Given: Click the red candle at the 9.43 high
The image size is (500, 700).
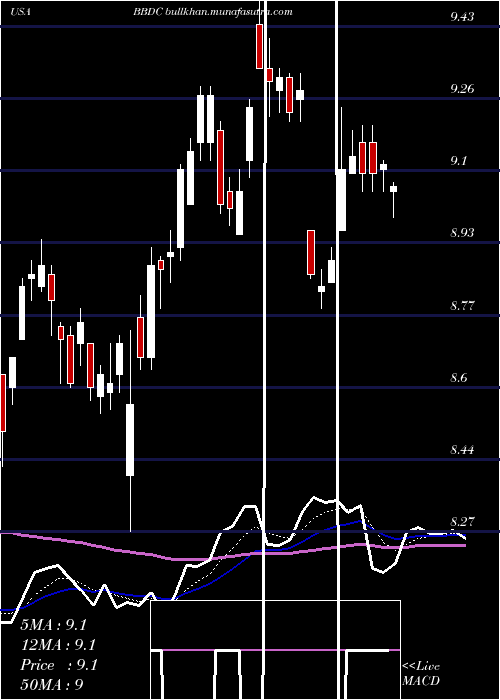Looking at the screenshot, I should coord(259,46).
